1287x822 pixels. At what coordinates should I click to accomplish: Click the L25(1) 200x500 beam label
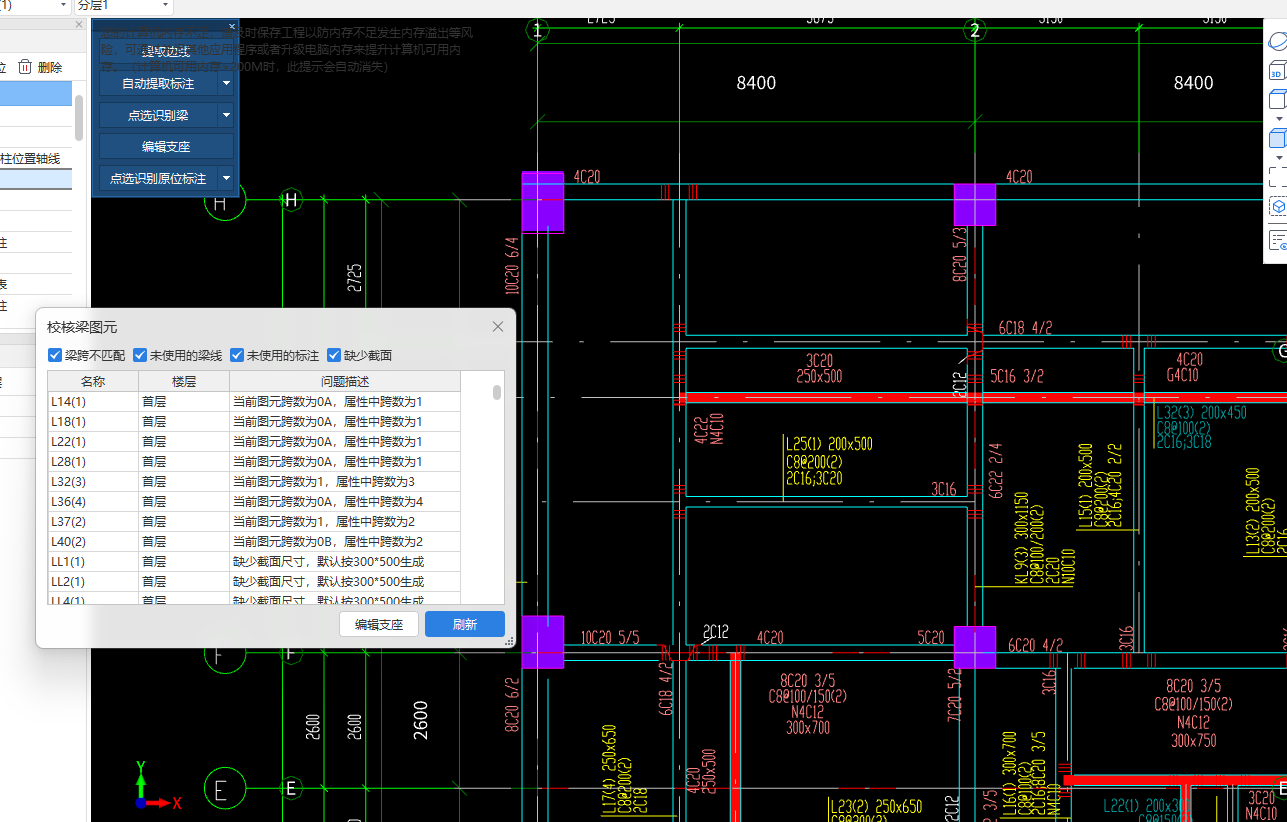coord(829,444)
